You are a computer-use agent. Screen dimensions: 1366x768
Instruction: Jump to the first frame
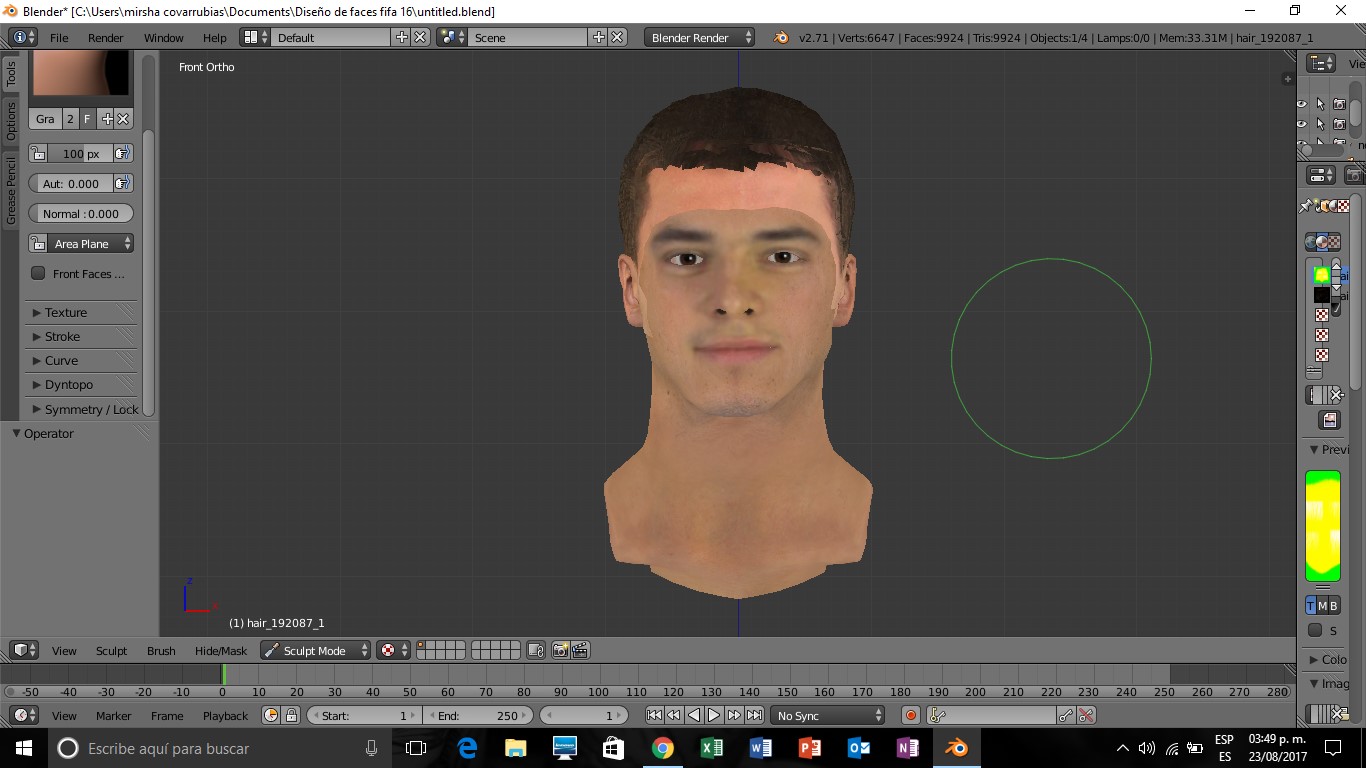[x=654, y=715]
